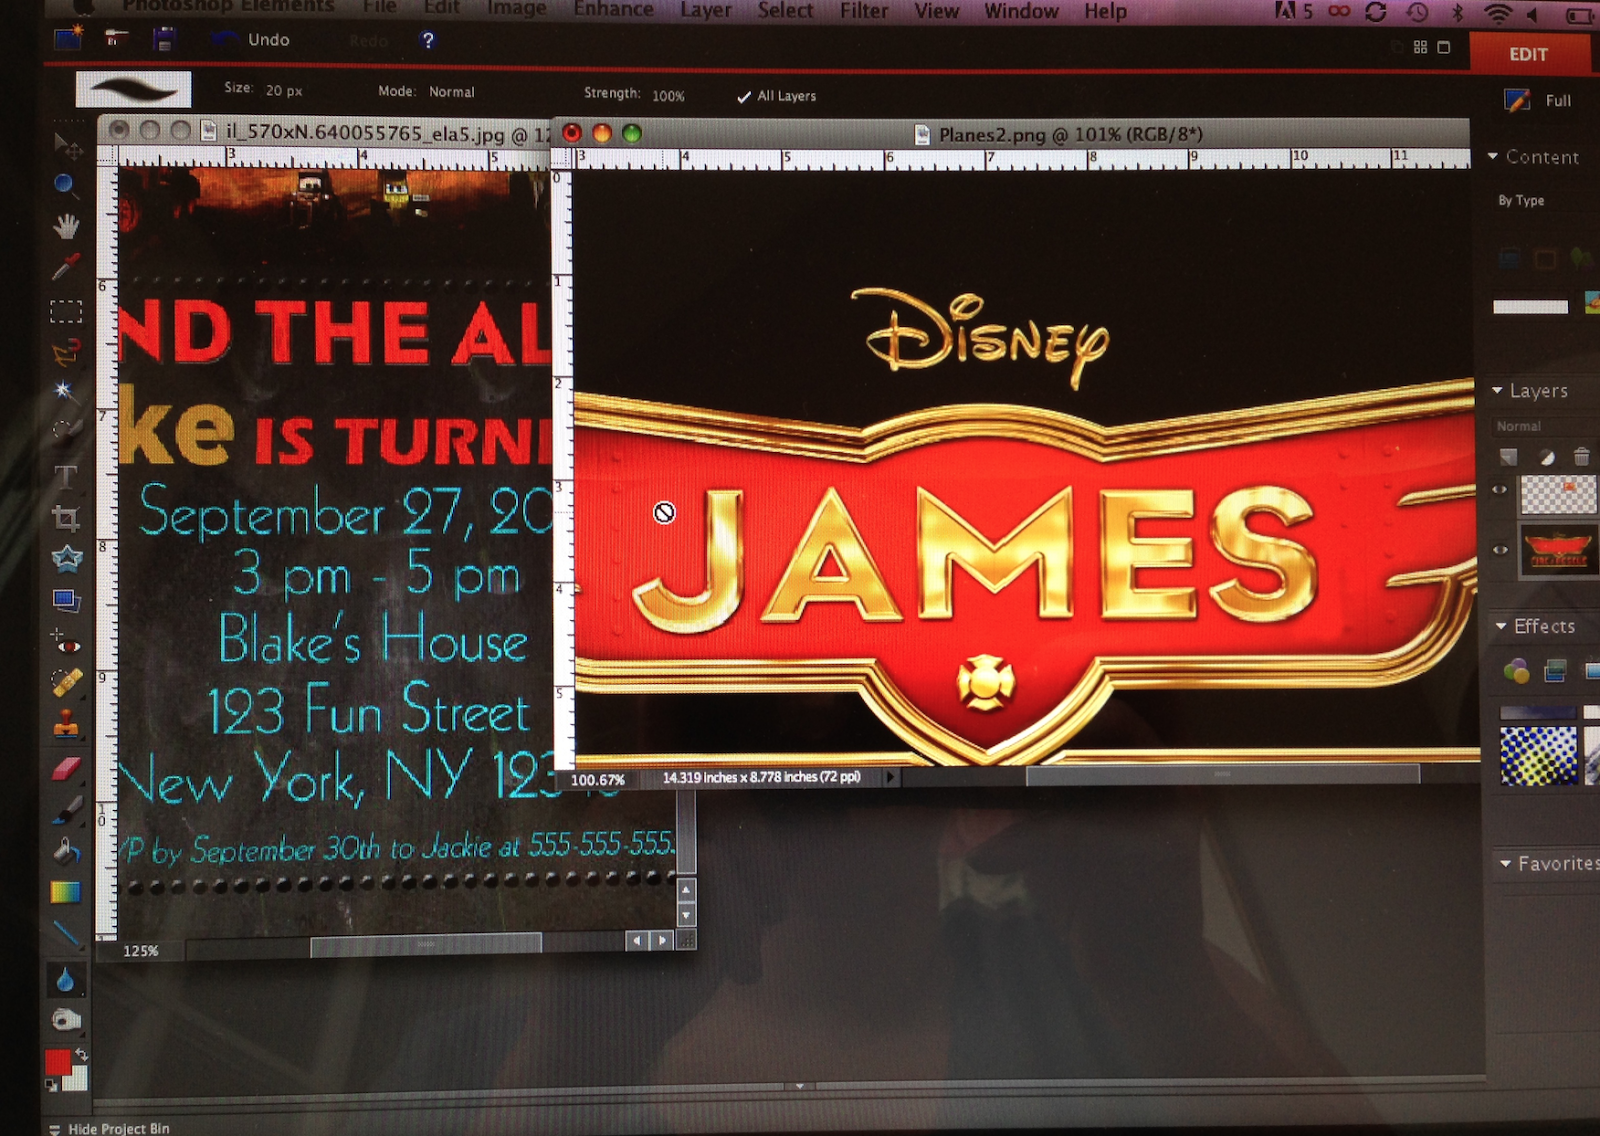1600x1136 pixels.
Task: Select the Brush tool
Action: (66, 809)
